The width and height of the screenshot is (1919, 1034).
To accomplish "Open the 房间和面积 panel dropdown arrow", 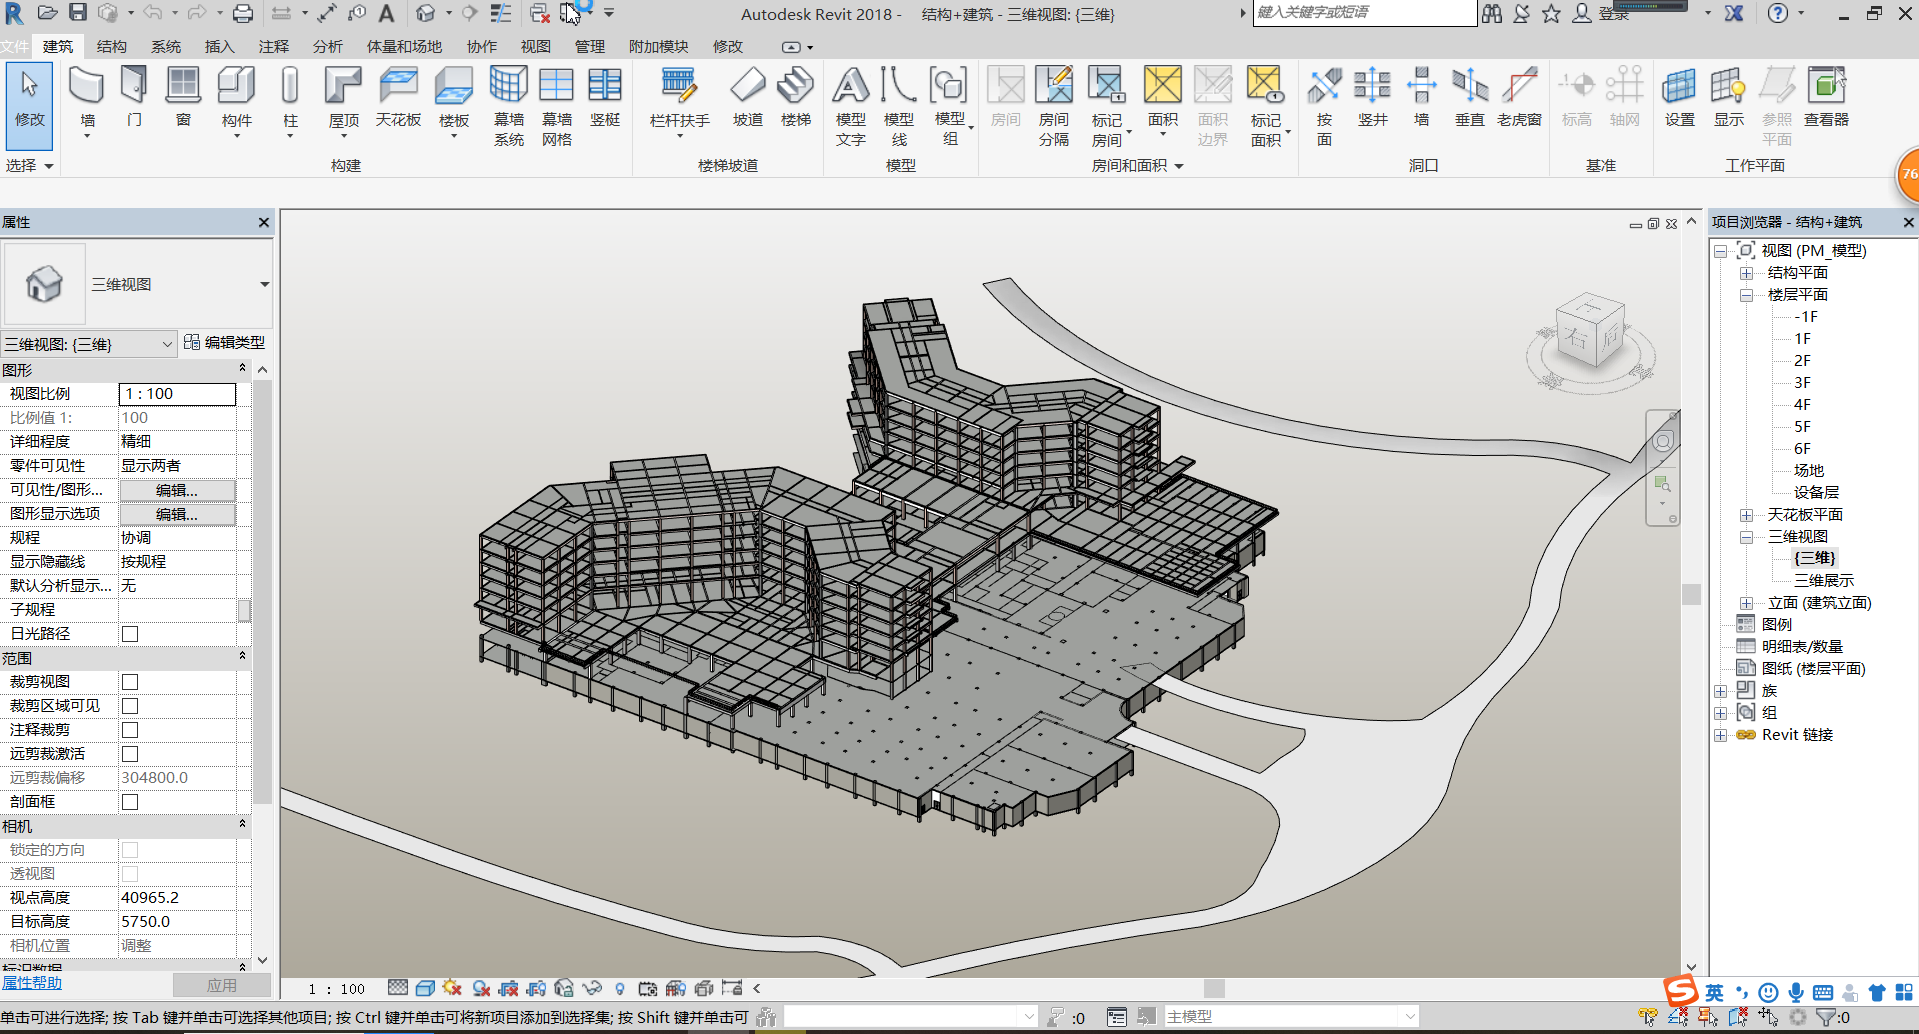I will pyautogui.click(x=1179, y=166).
